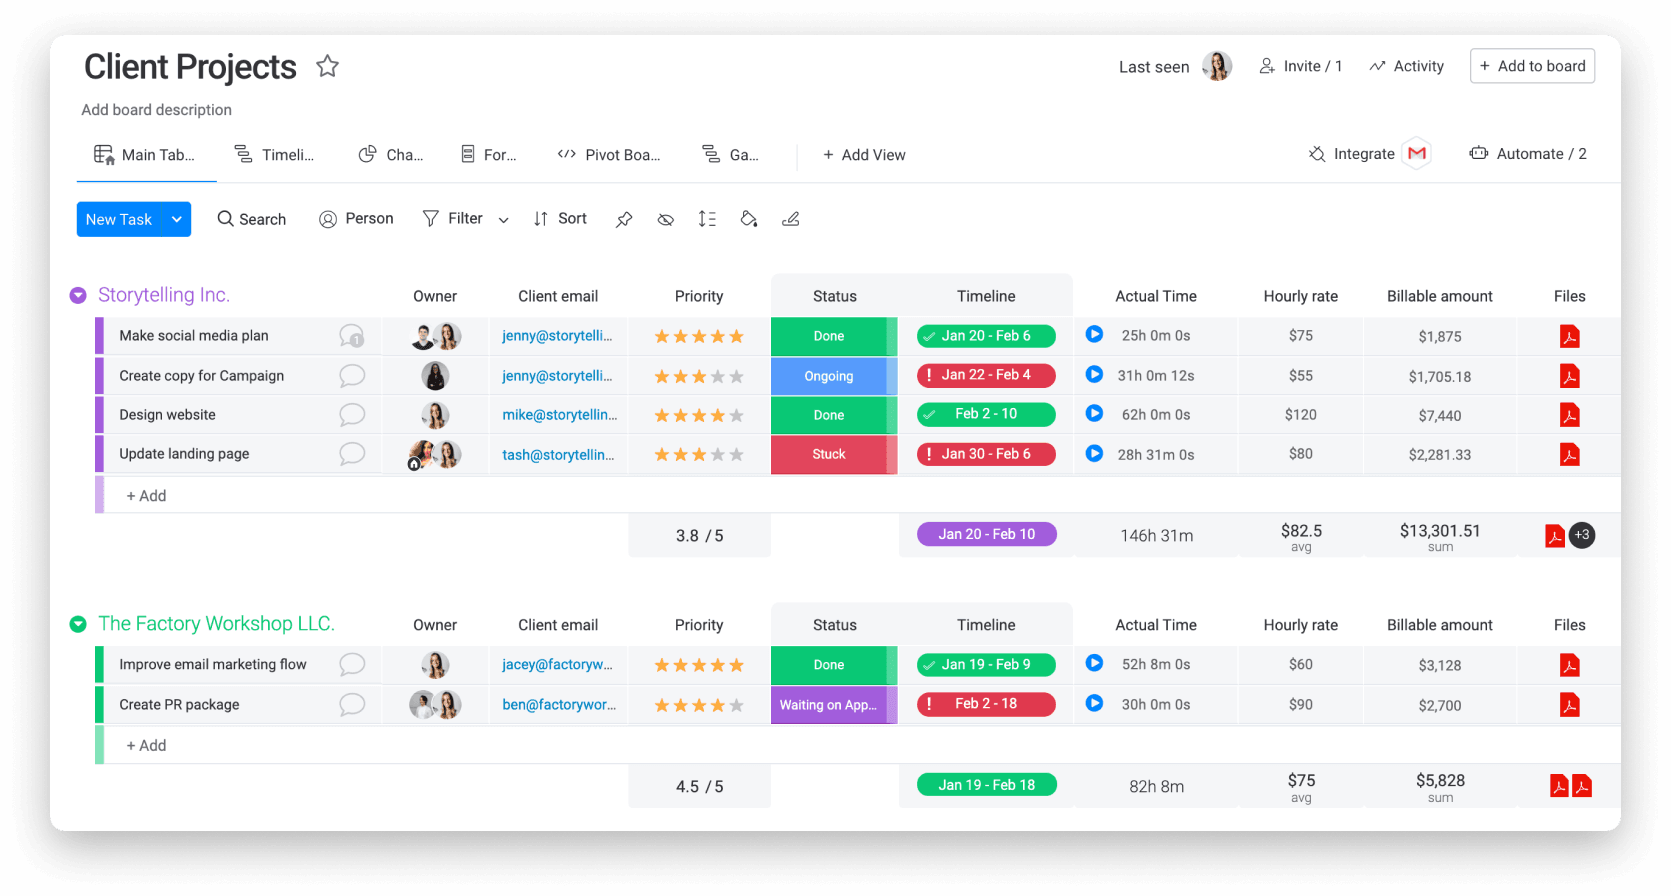Image resolution: width=1671 pixels, height=896 pixels.
Task: Open PDF file for Make social media plan
Action: (1570, 336)
